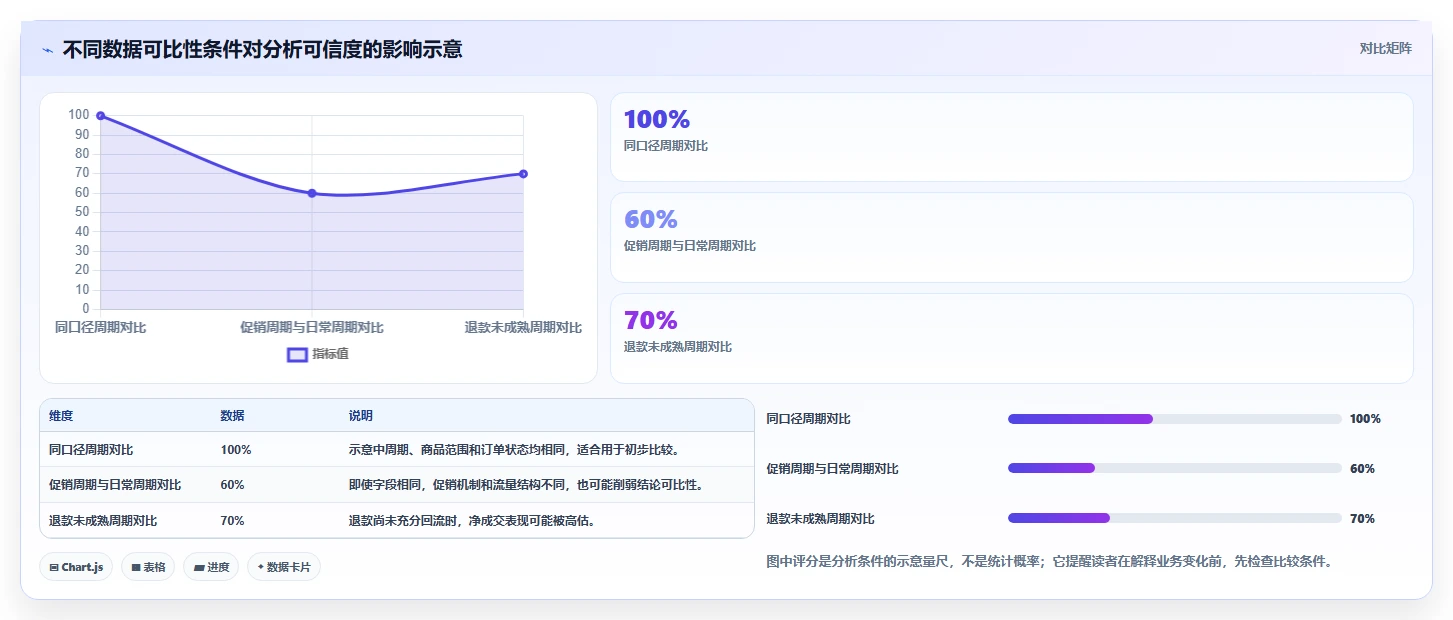Click the 100% progress bar value

[1365, 419]
